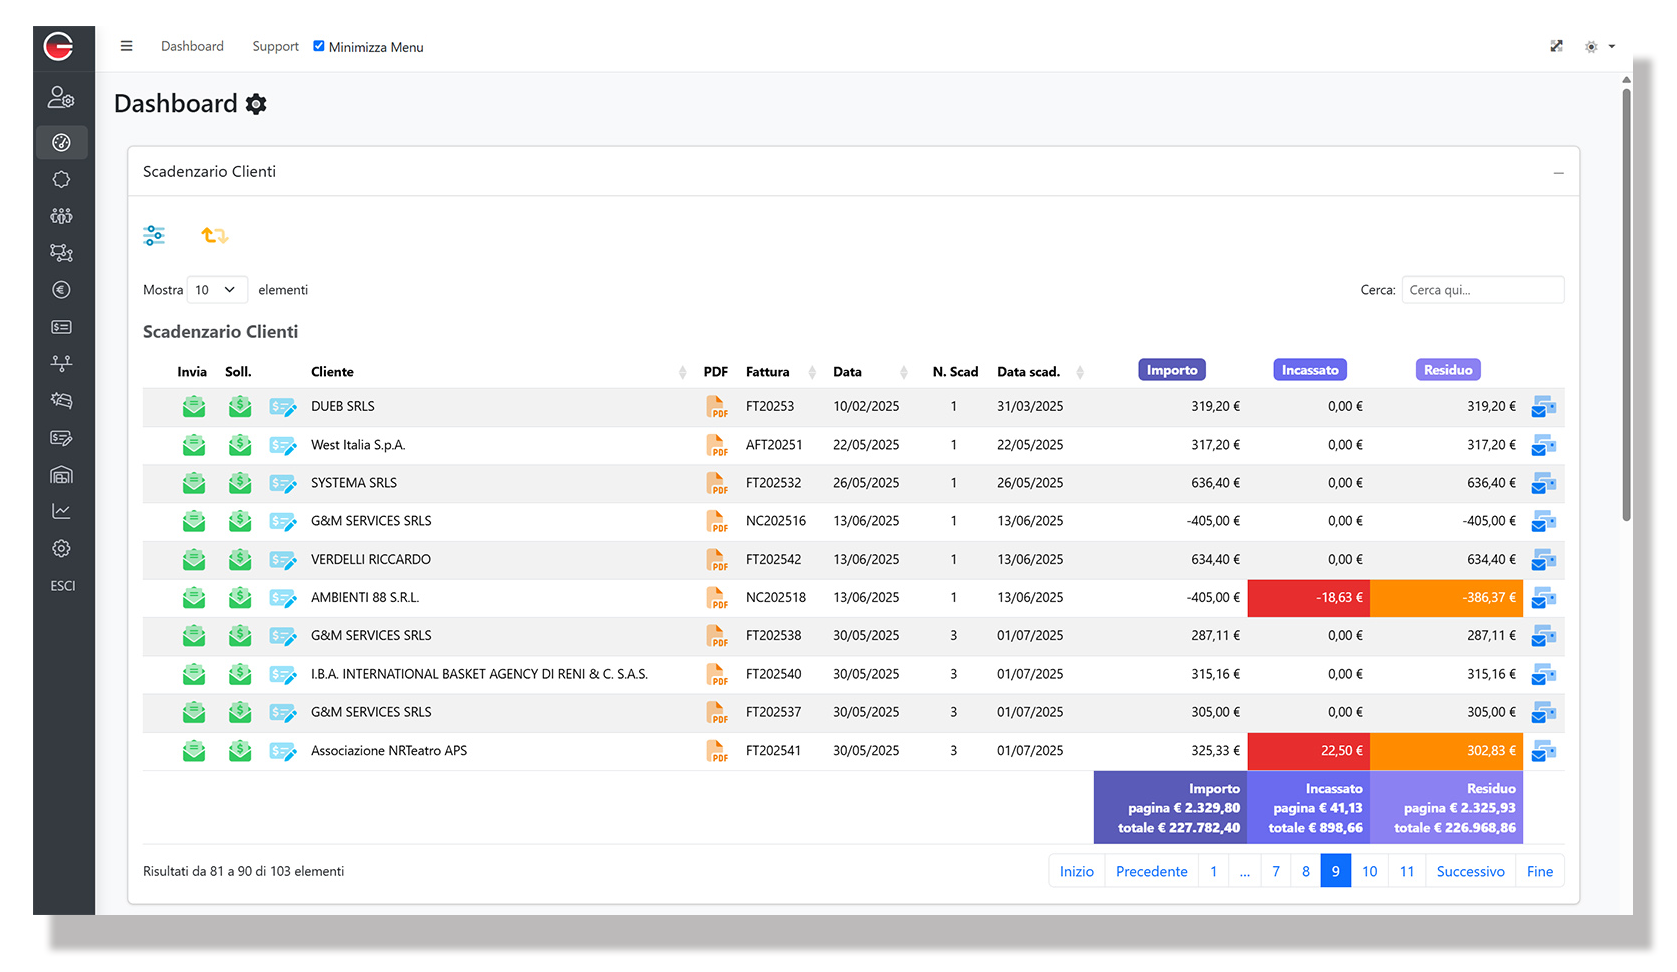Viewport: 1677px width, 972px height.
Task: Click the Incassato header badge
Action: [x=1310, y=370]
